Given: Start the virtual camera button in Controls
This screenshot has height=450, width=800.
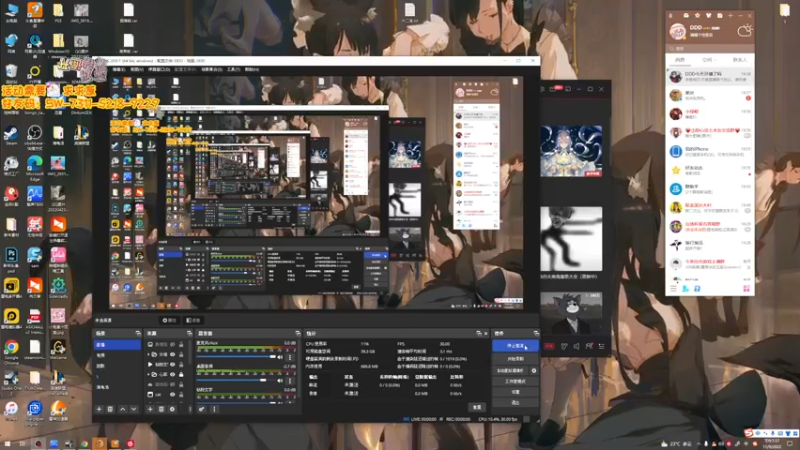Looking at the screenshot, I should [511, 370].
